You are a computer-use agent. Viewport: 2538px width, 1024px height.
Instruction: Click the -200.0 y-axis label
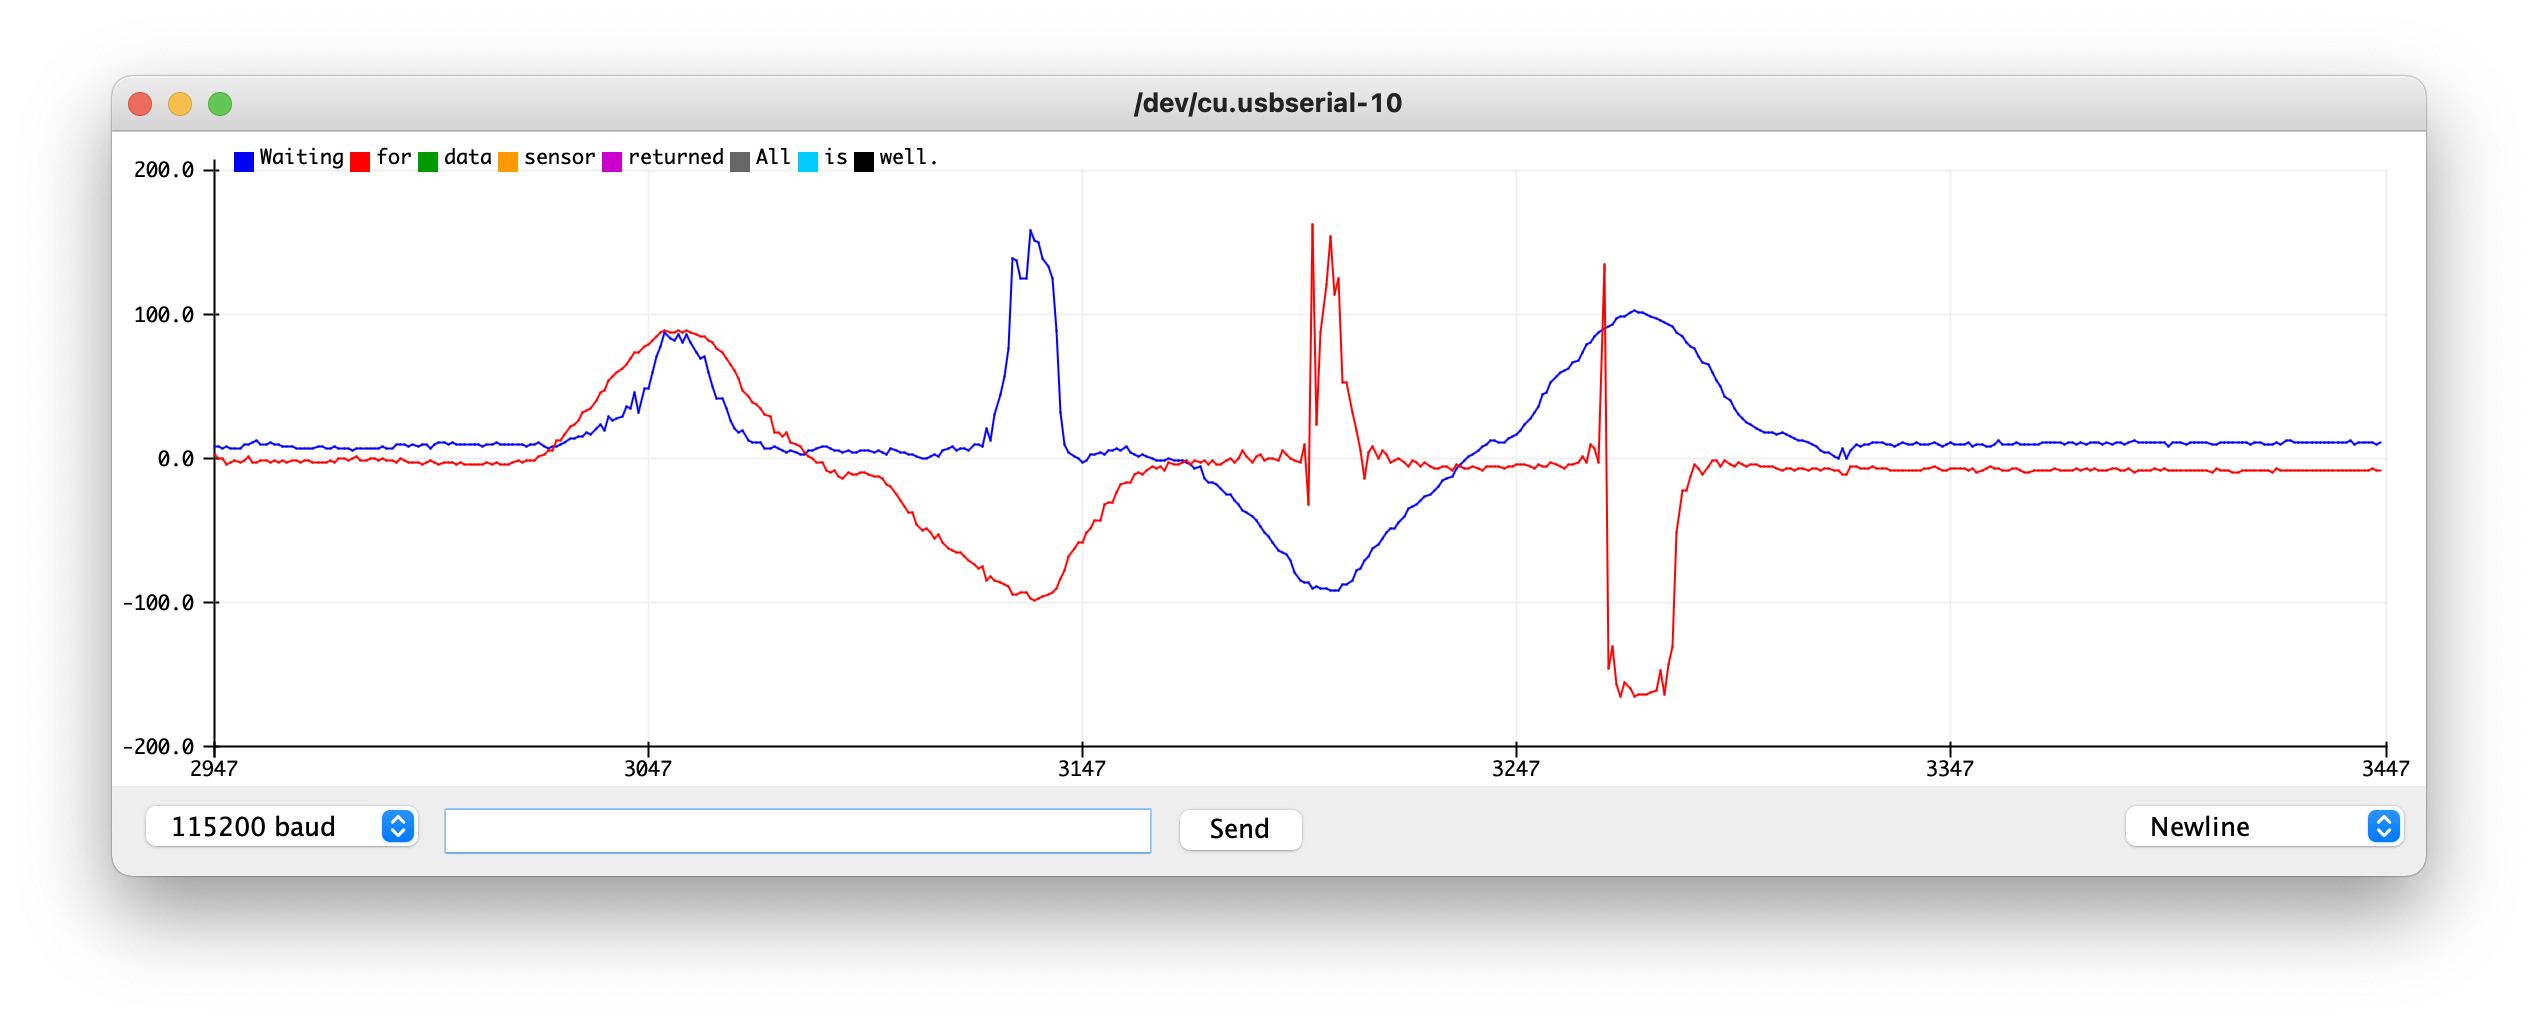(x=158, y=747)
